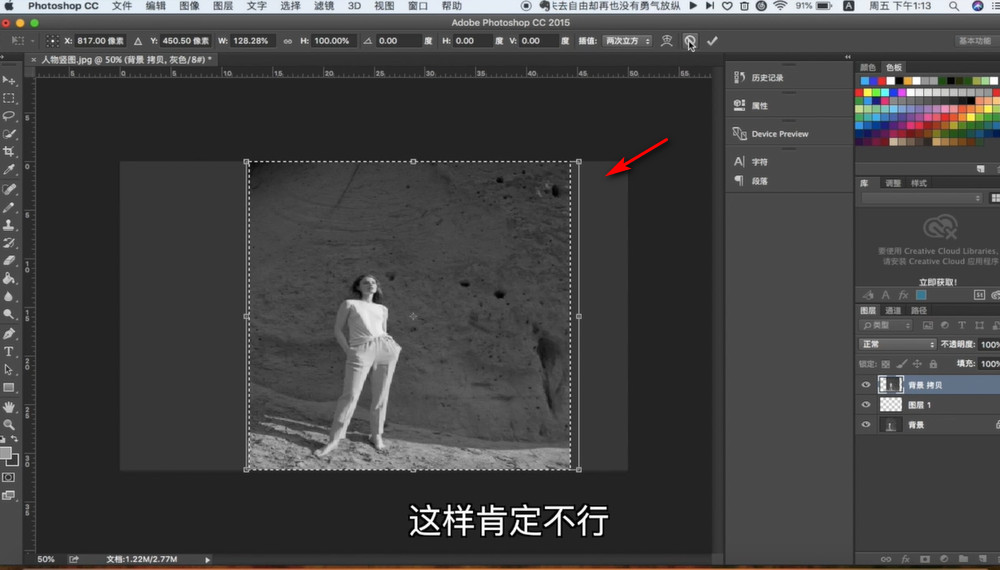Enable Quick Mask mode
The height and width of the screenshot is (570, 1000).
8,477
